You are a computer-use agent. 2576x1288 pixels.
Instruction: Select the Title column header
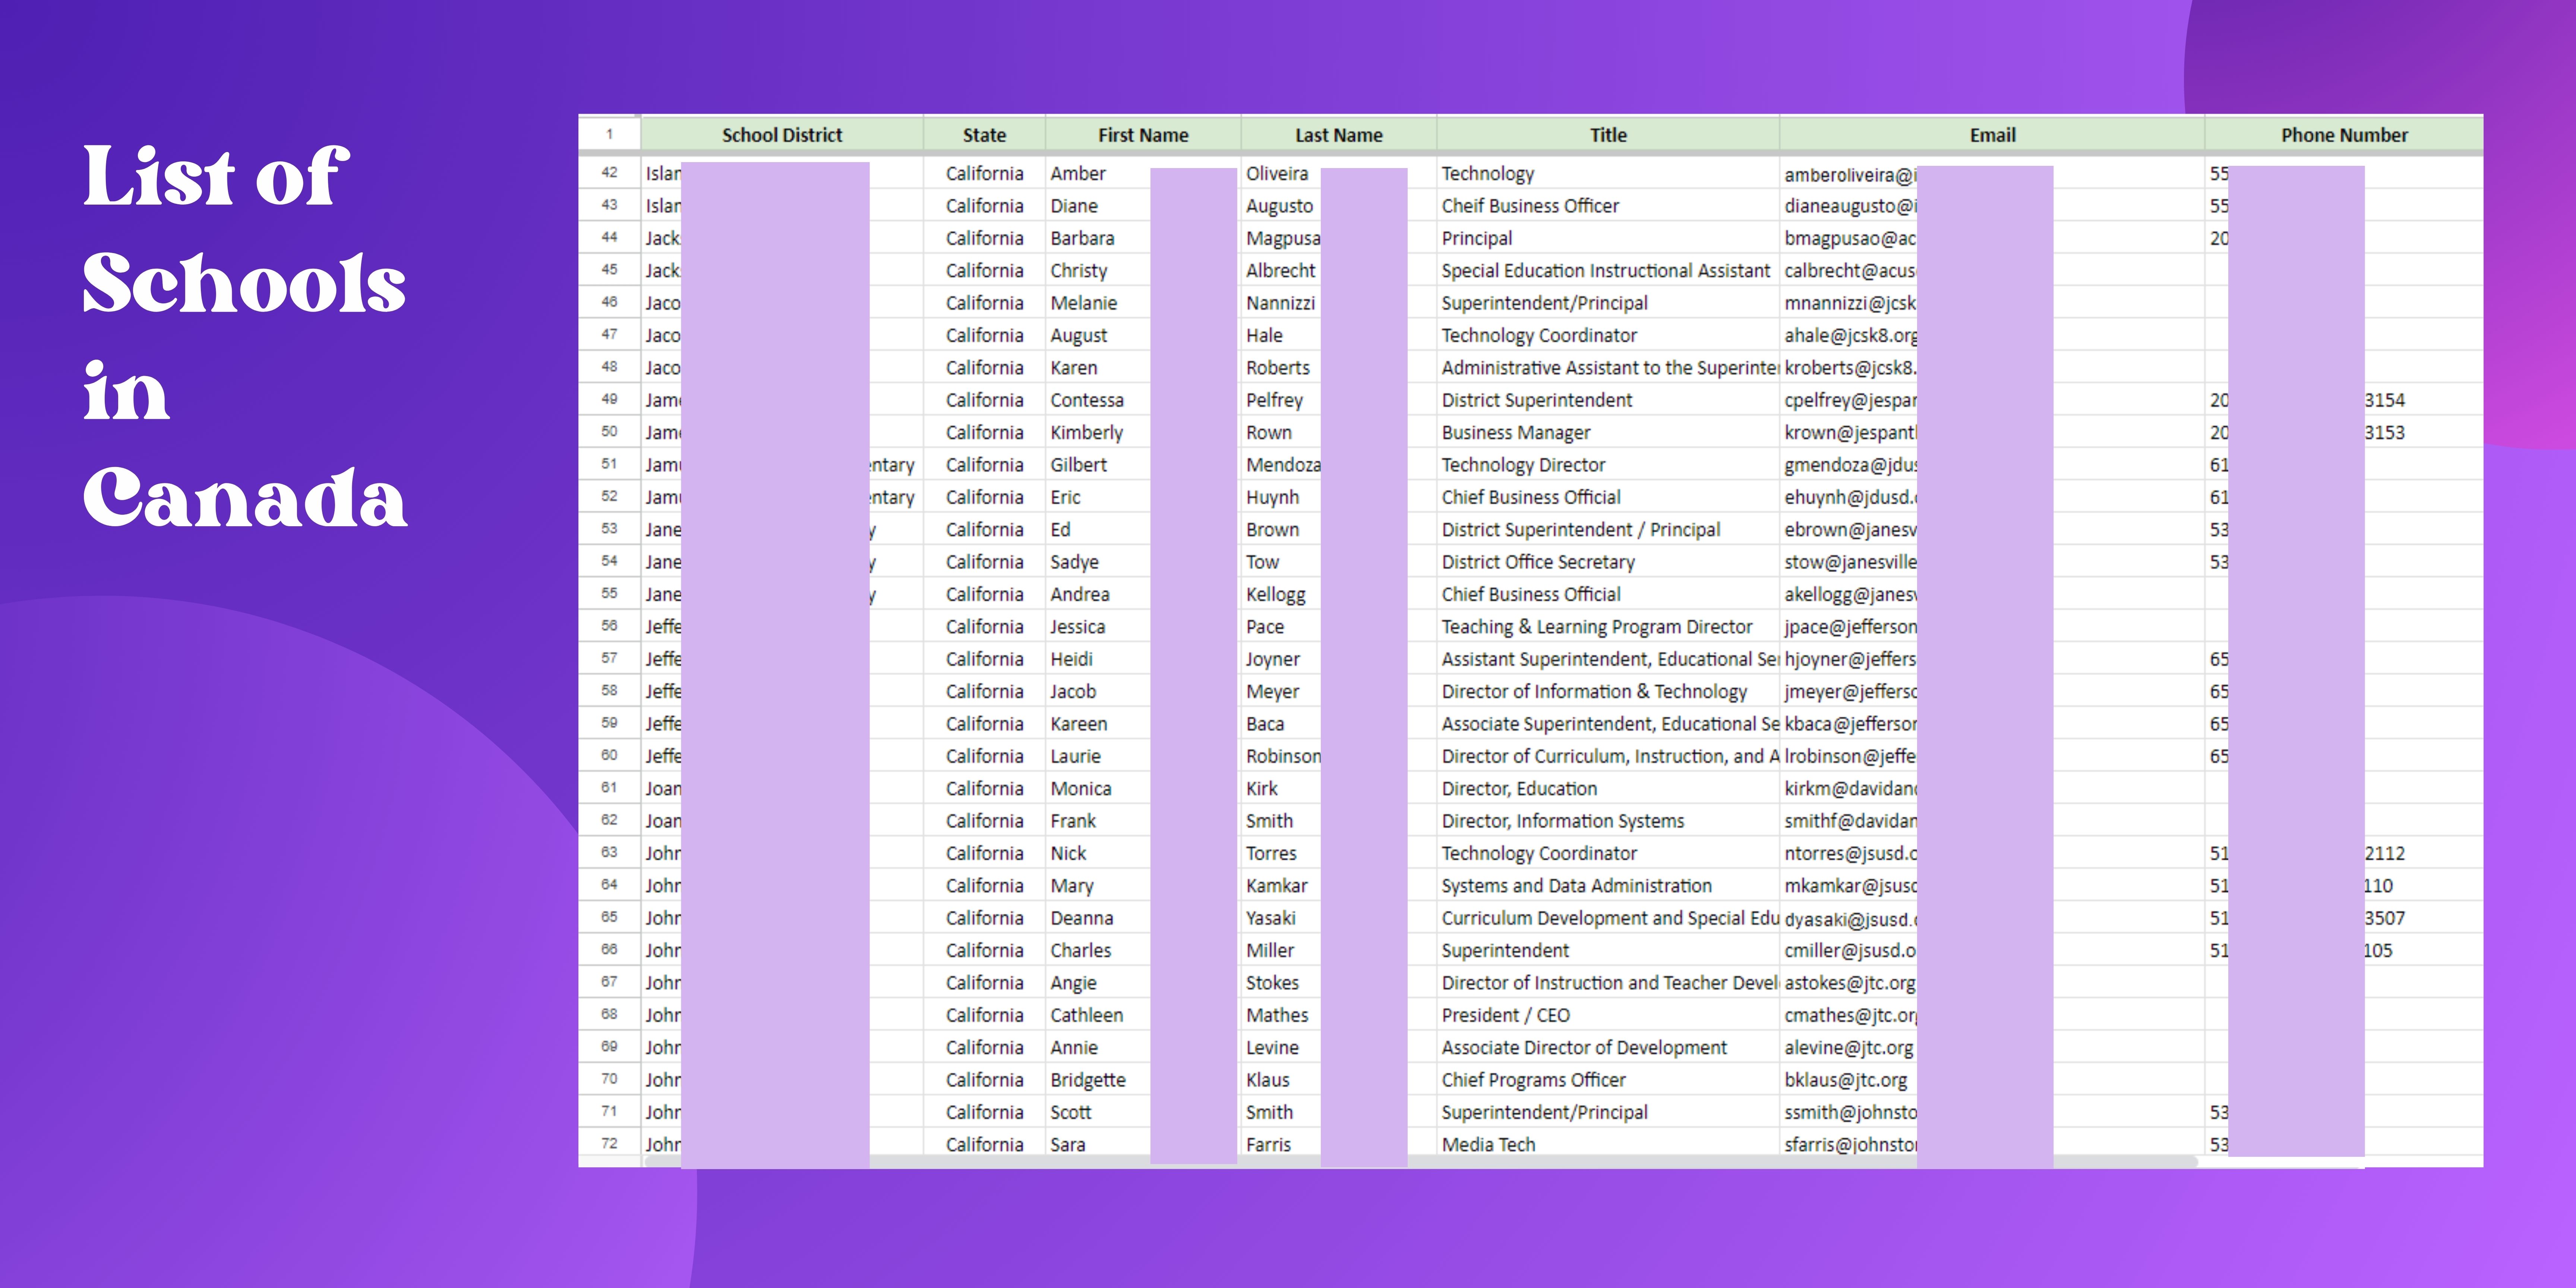click(1608, 135)
